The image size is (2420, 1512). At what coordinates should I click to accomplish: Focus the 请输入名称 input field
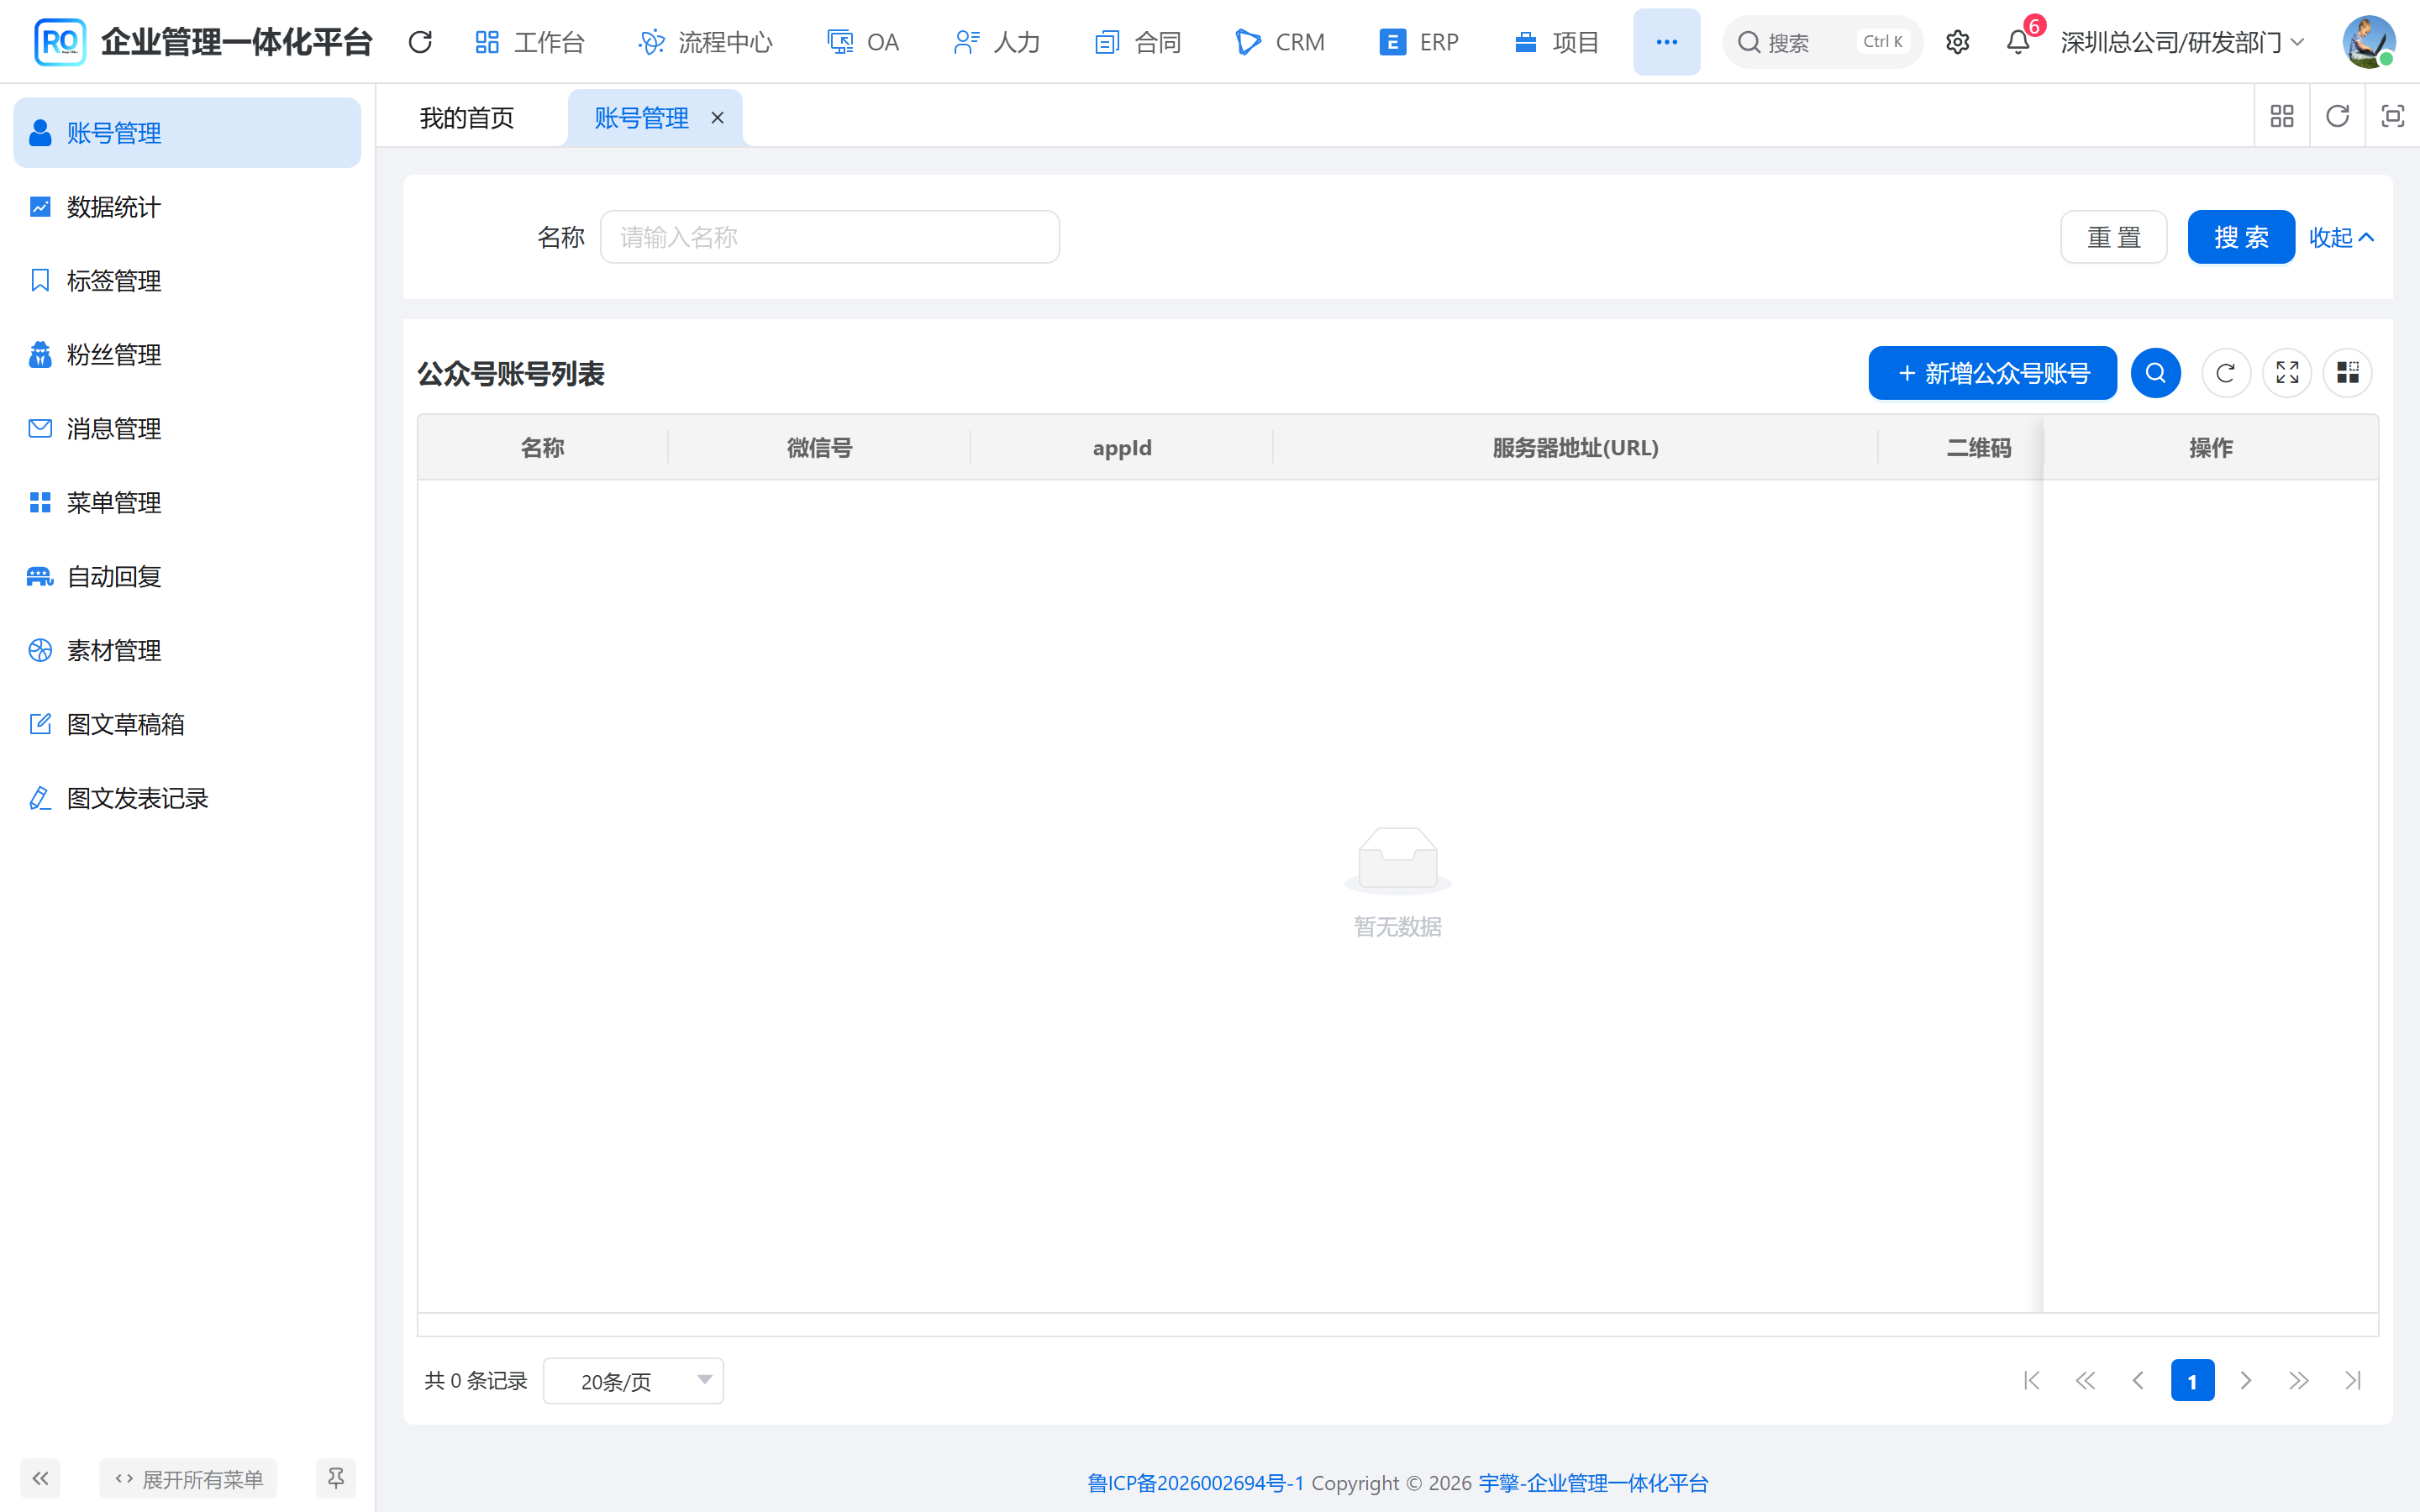point(830,237)
